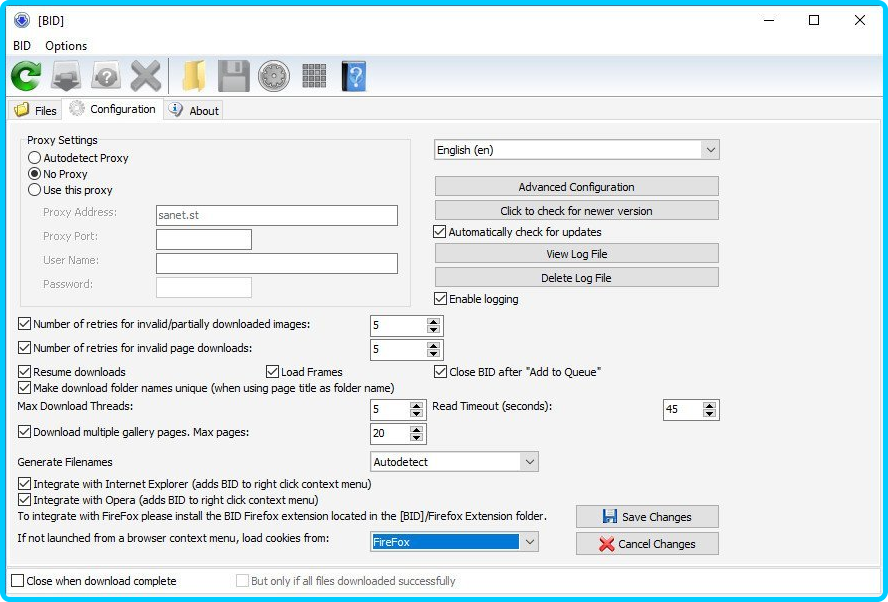Click the Proxy Port field
888x602 pixels.
[204, 239]
